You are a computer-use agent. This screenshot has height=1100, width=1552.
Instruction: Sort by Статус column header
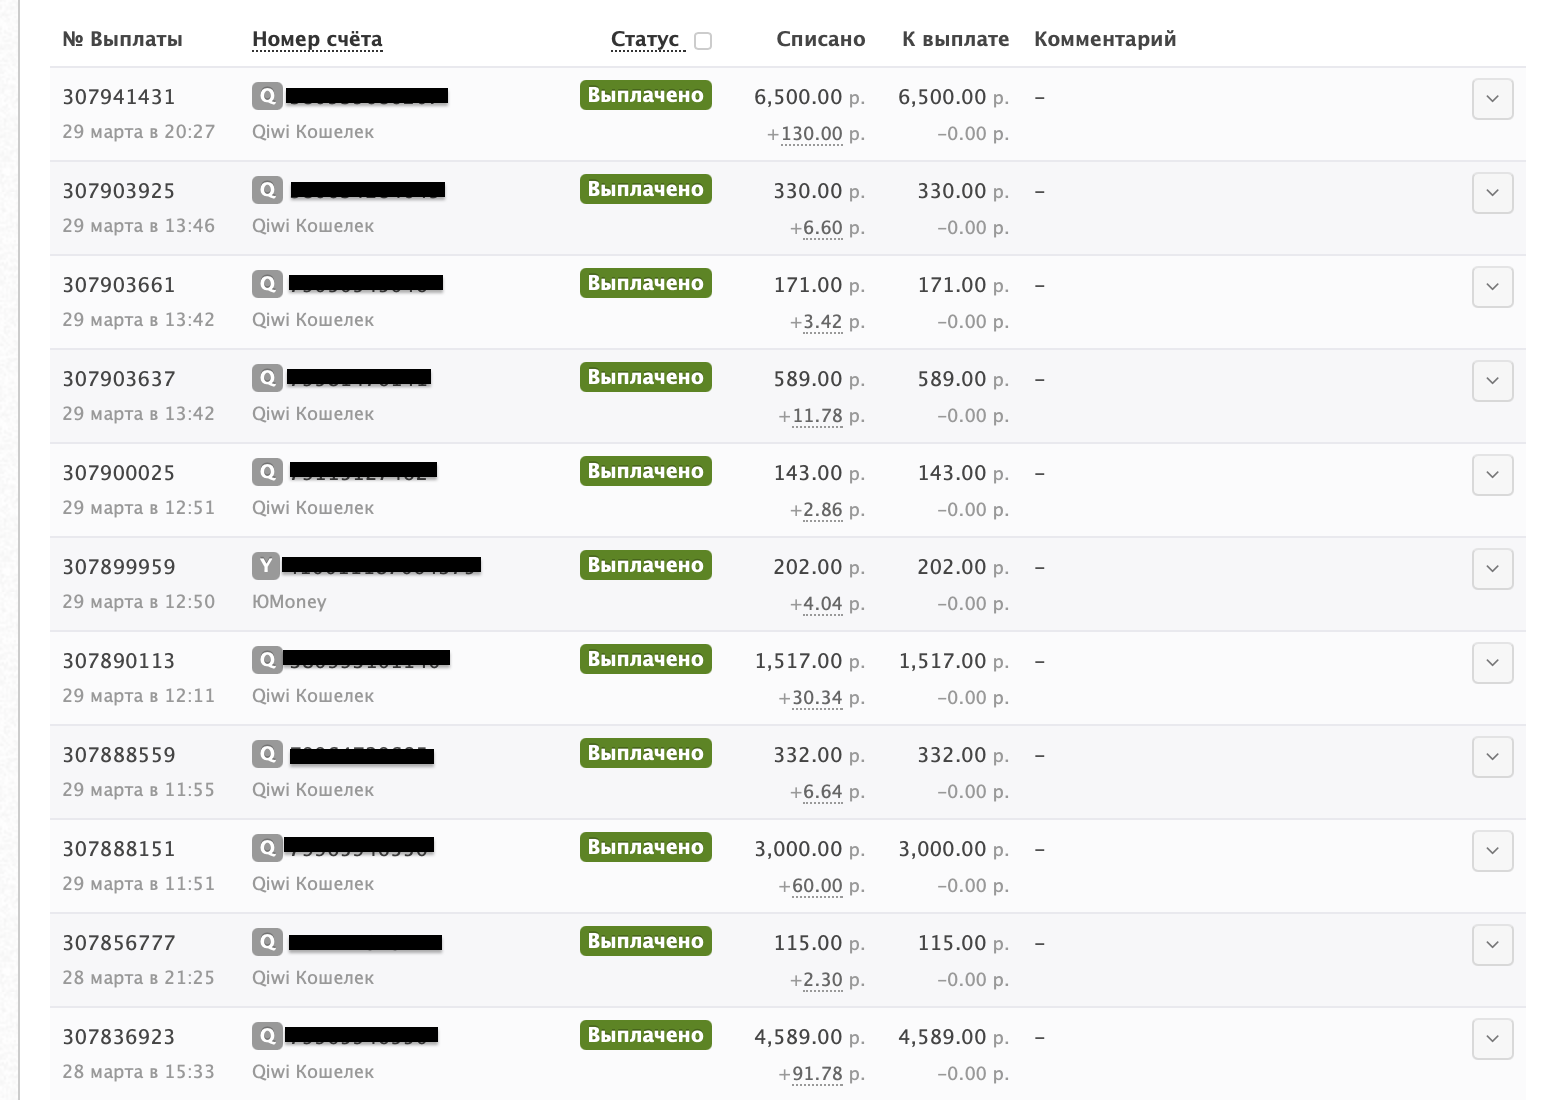tap(645, 39)
